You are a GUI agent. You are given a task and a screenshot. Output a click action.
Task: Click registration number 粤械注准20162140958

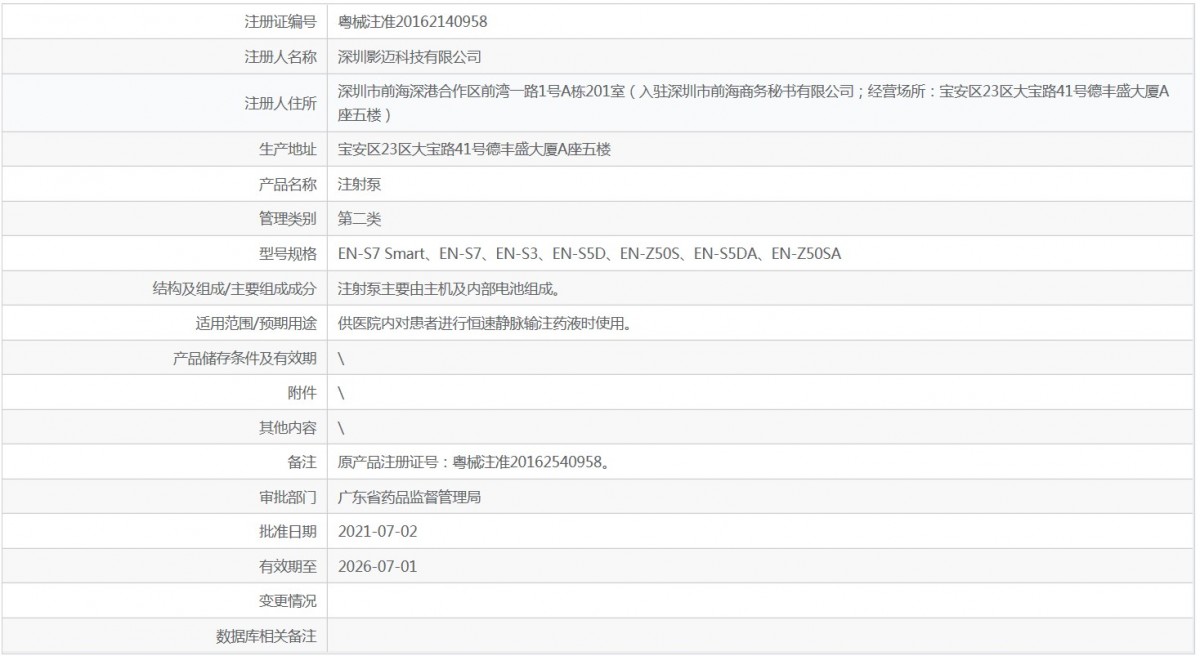[414, 21]
